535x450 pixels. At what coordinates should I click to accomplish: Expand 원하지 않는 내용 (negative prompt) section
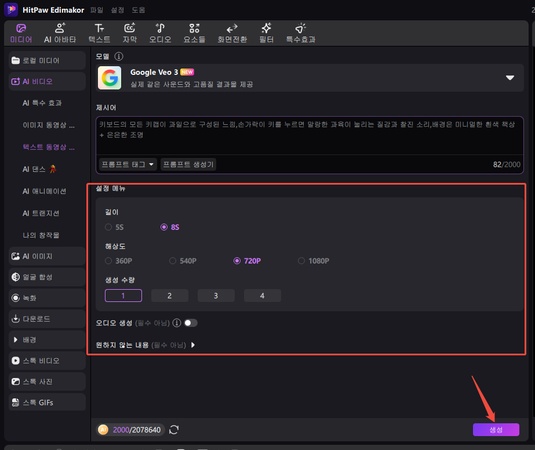tap(193, 345)
